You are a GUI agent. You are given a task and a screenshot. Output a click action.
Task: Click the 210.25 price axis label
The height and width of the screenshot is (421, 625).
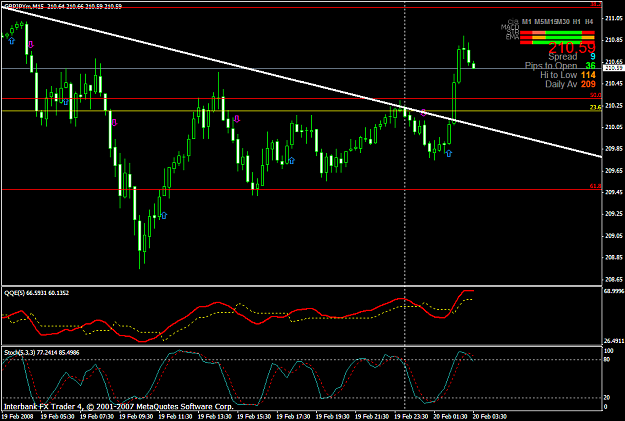tap(613, 105)
